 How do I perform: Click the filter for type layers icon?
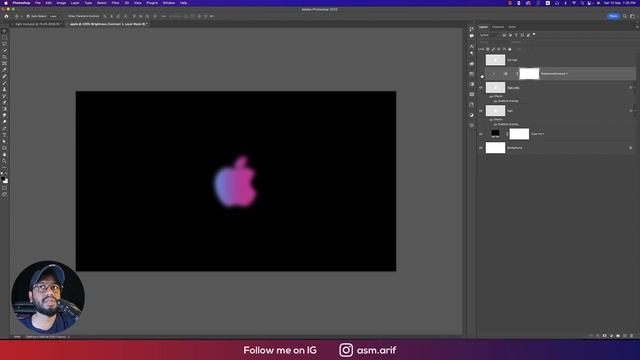pos(516,35)
